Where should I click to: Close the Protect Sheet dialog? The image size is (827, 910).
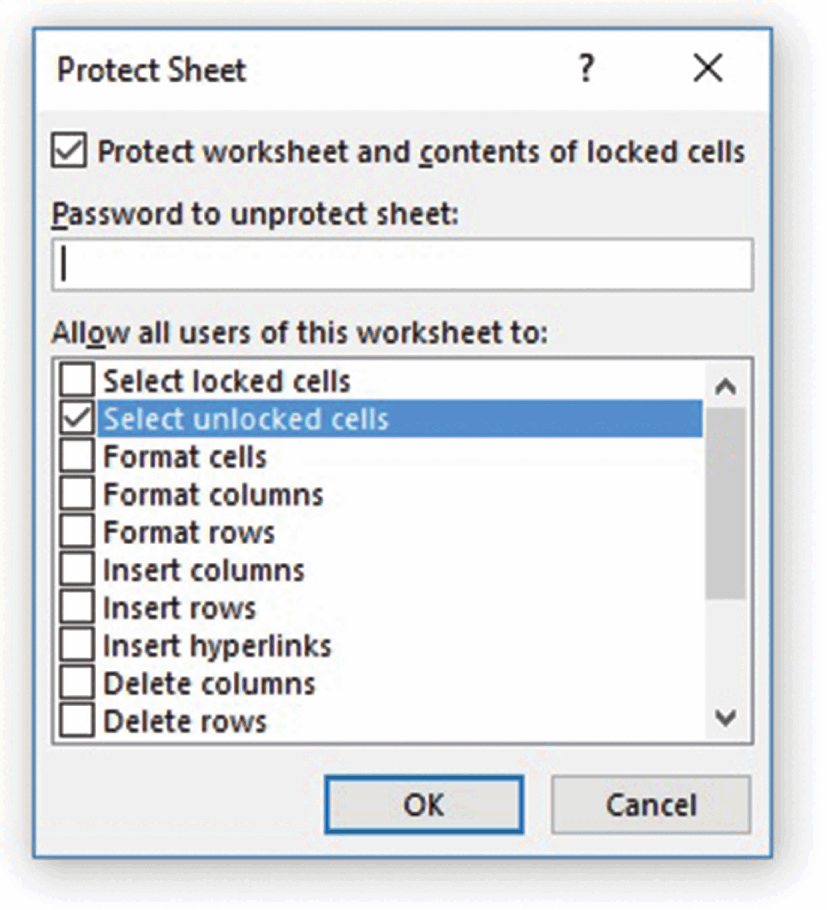[707, 69]
